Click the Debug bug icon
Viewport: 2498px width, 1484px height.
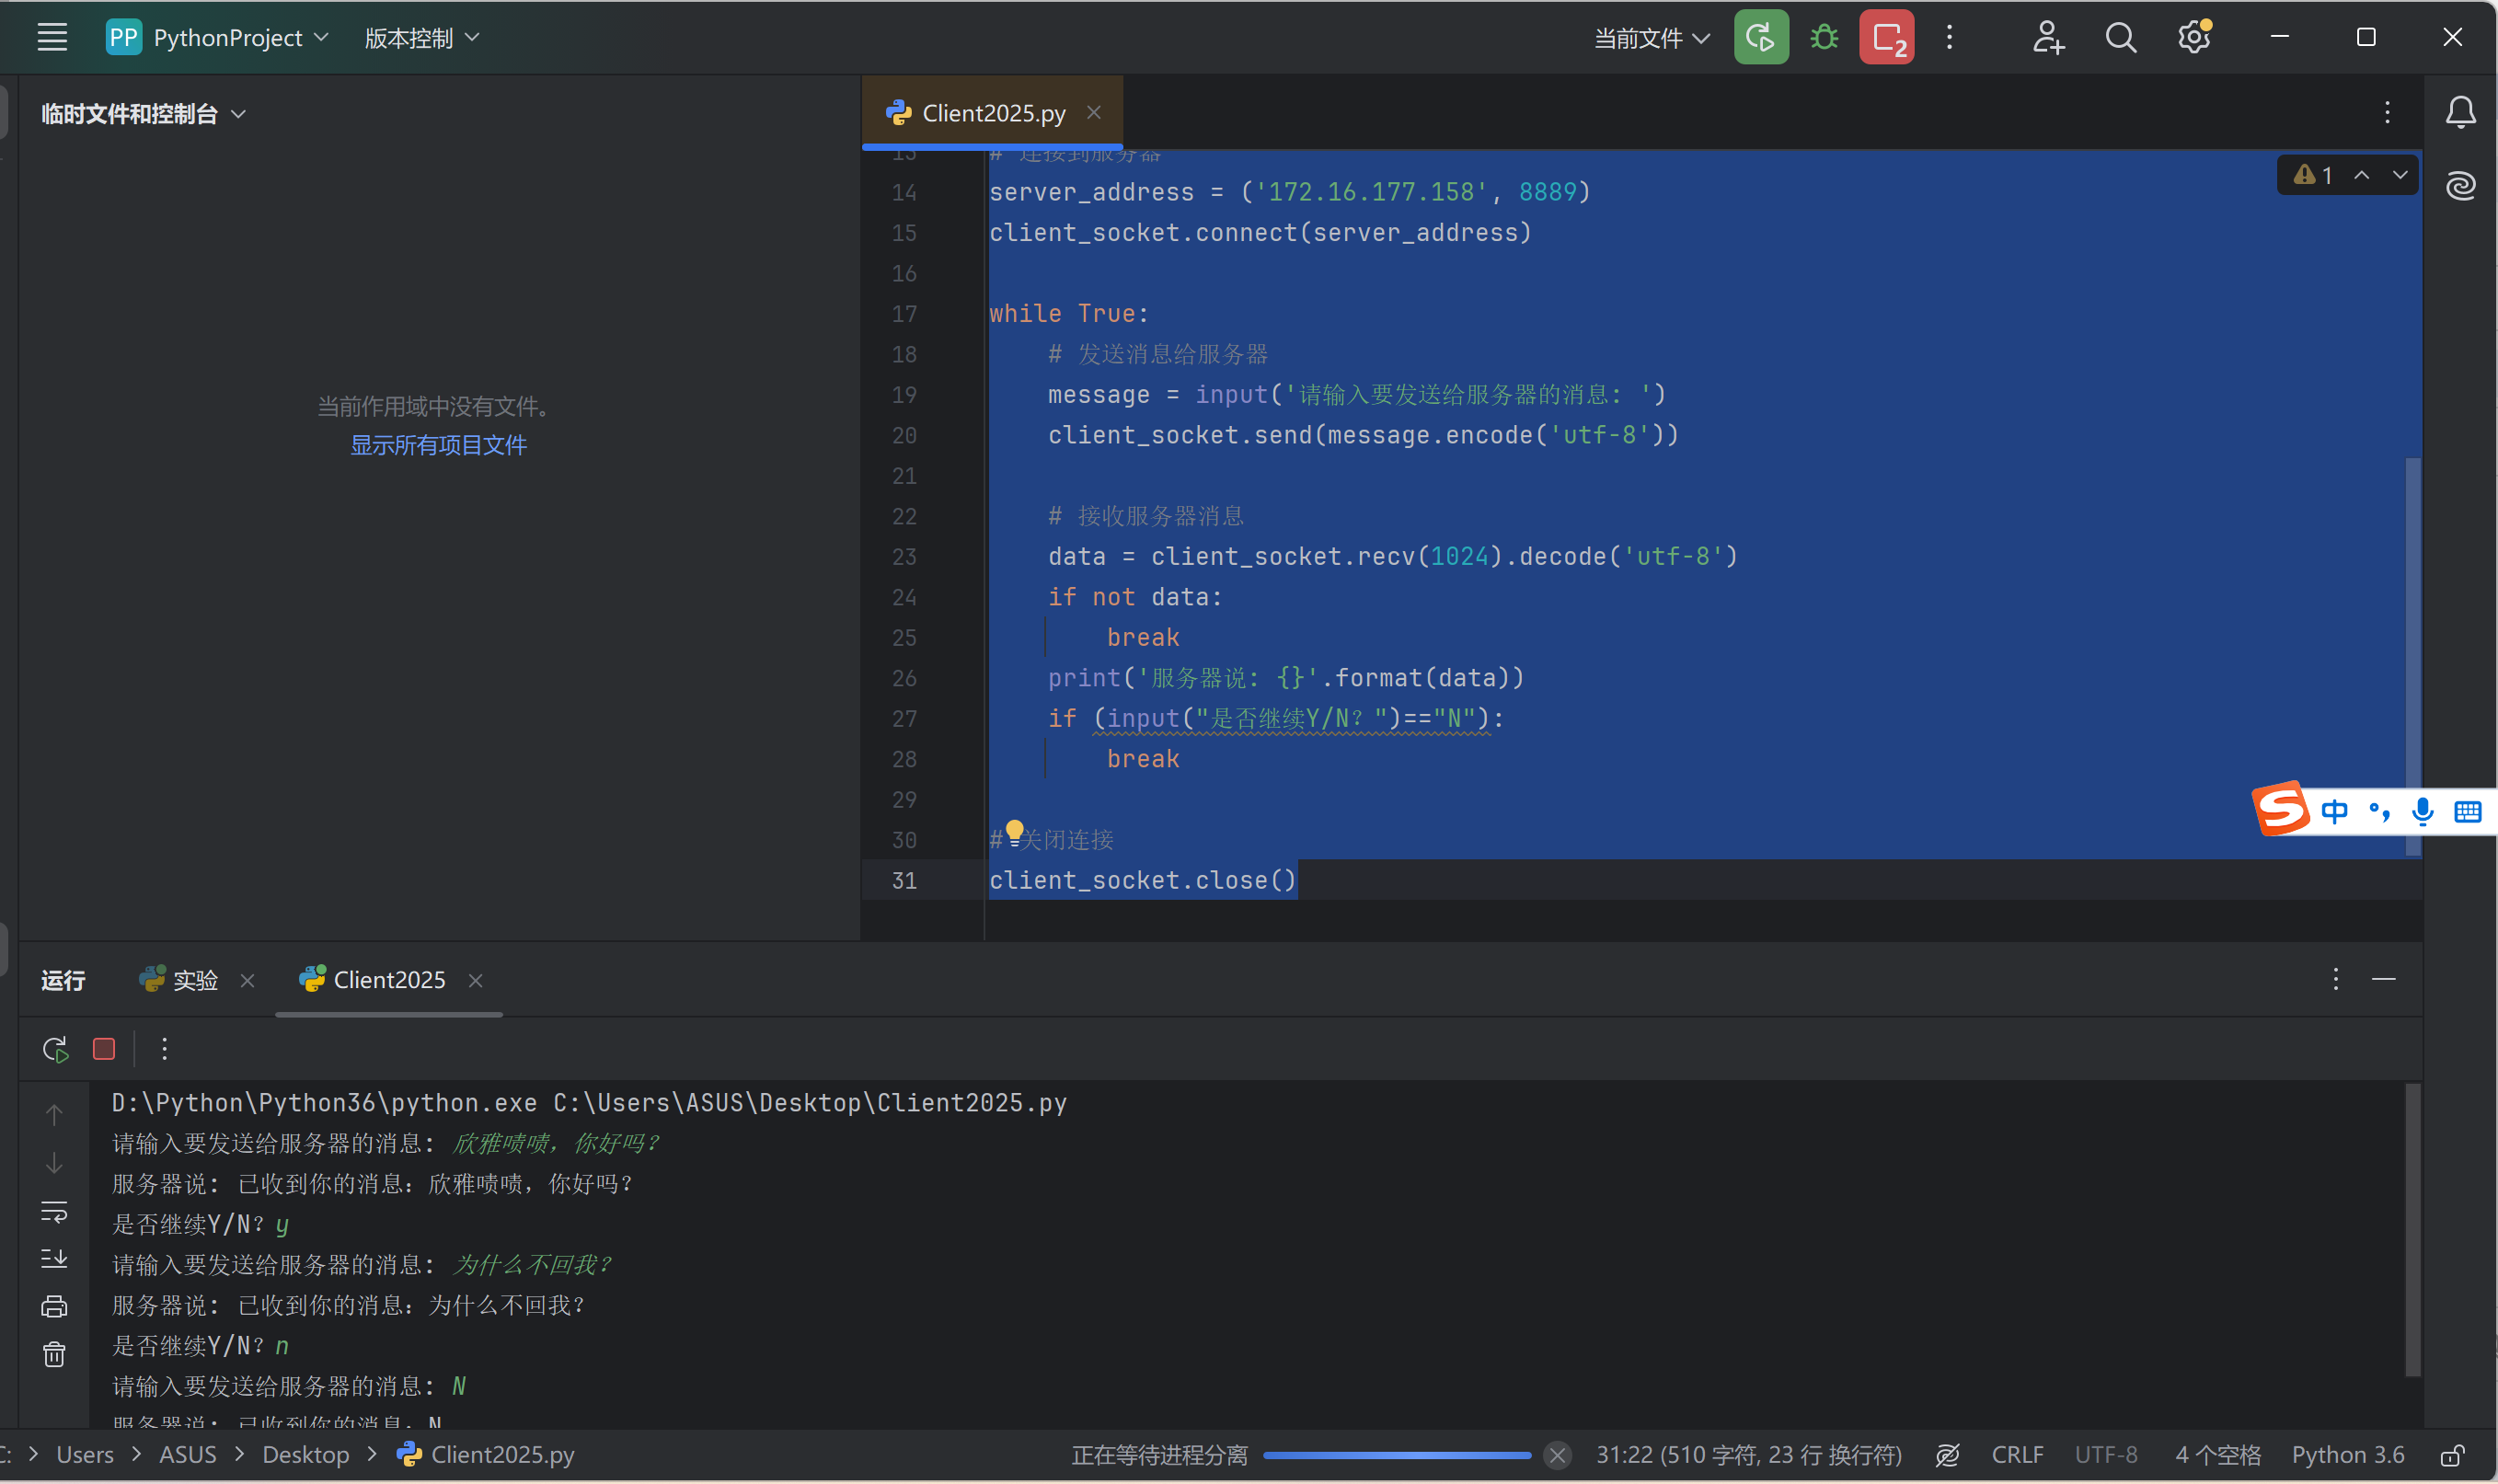coord(1824,38)
